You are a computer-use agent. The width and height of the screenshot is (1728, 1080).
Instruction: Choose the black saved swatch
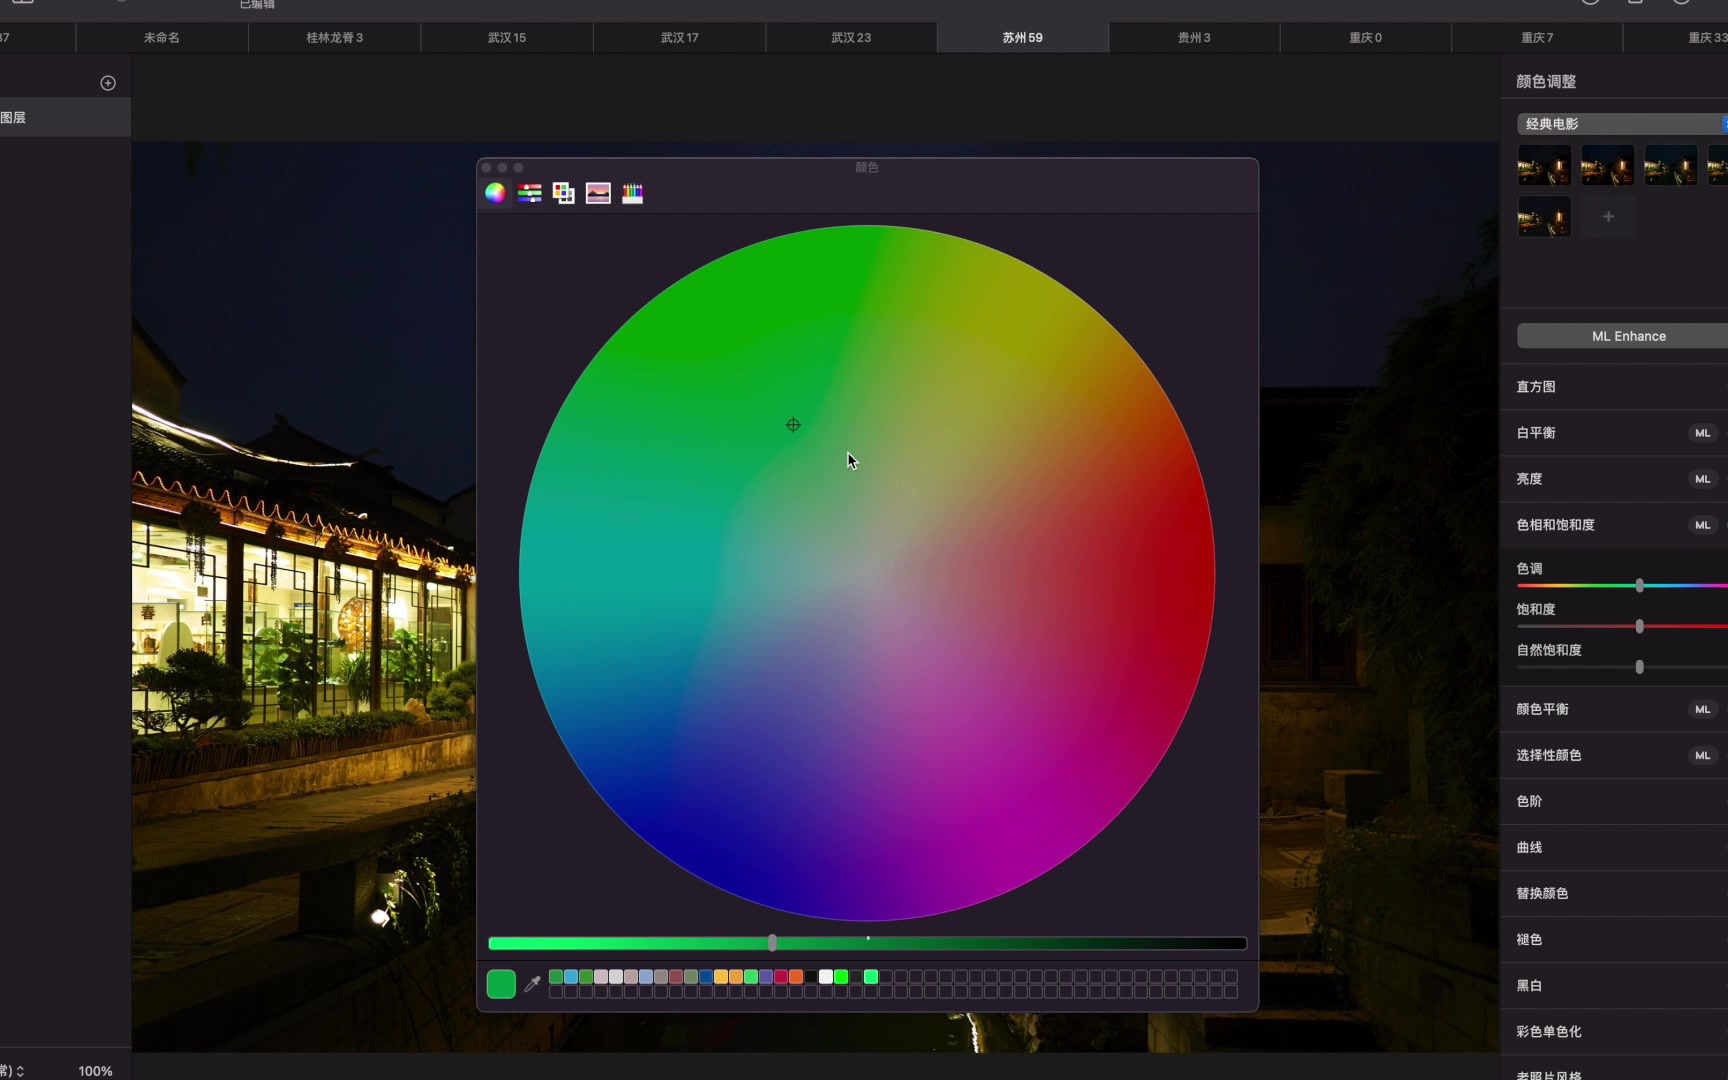811,976
